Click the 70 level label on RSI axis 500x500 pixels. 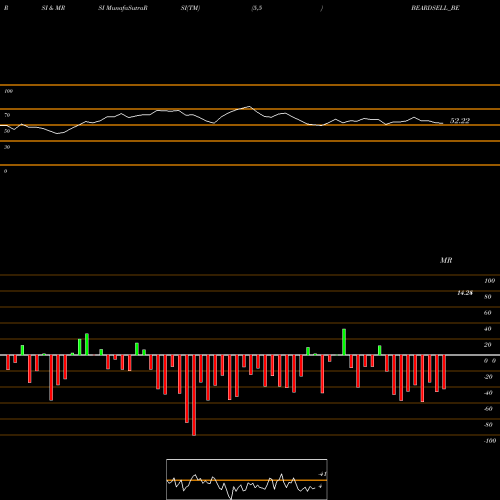[x=7, y=115]
